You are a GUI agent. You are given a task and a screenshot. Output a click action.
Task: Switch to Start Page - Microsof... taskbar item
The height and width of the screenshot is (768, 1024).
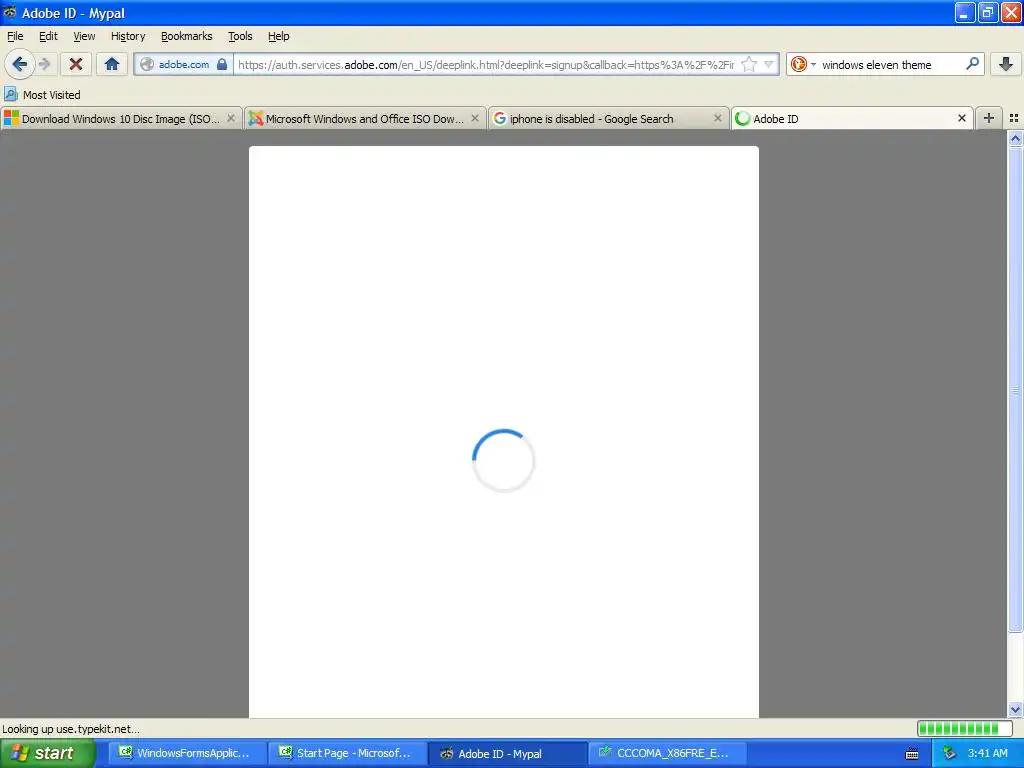click(349, 753)
